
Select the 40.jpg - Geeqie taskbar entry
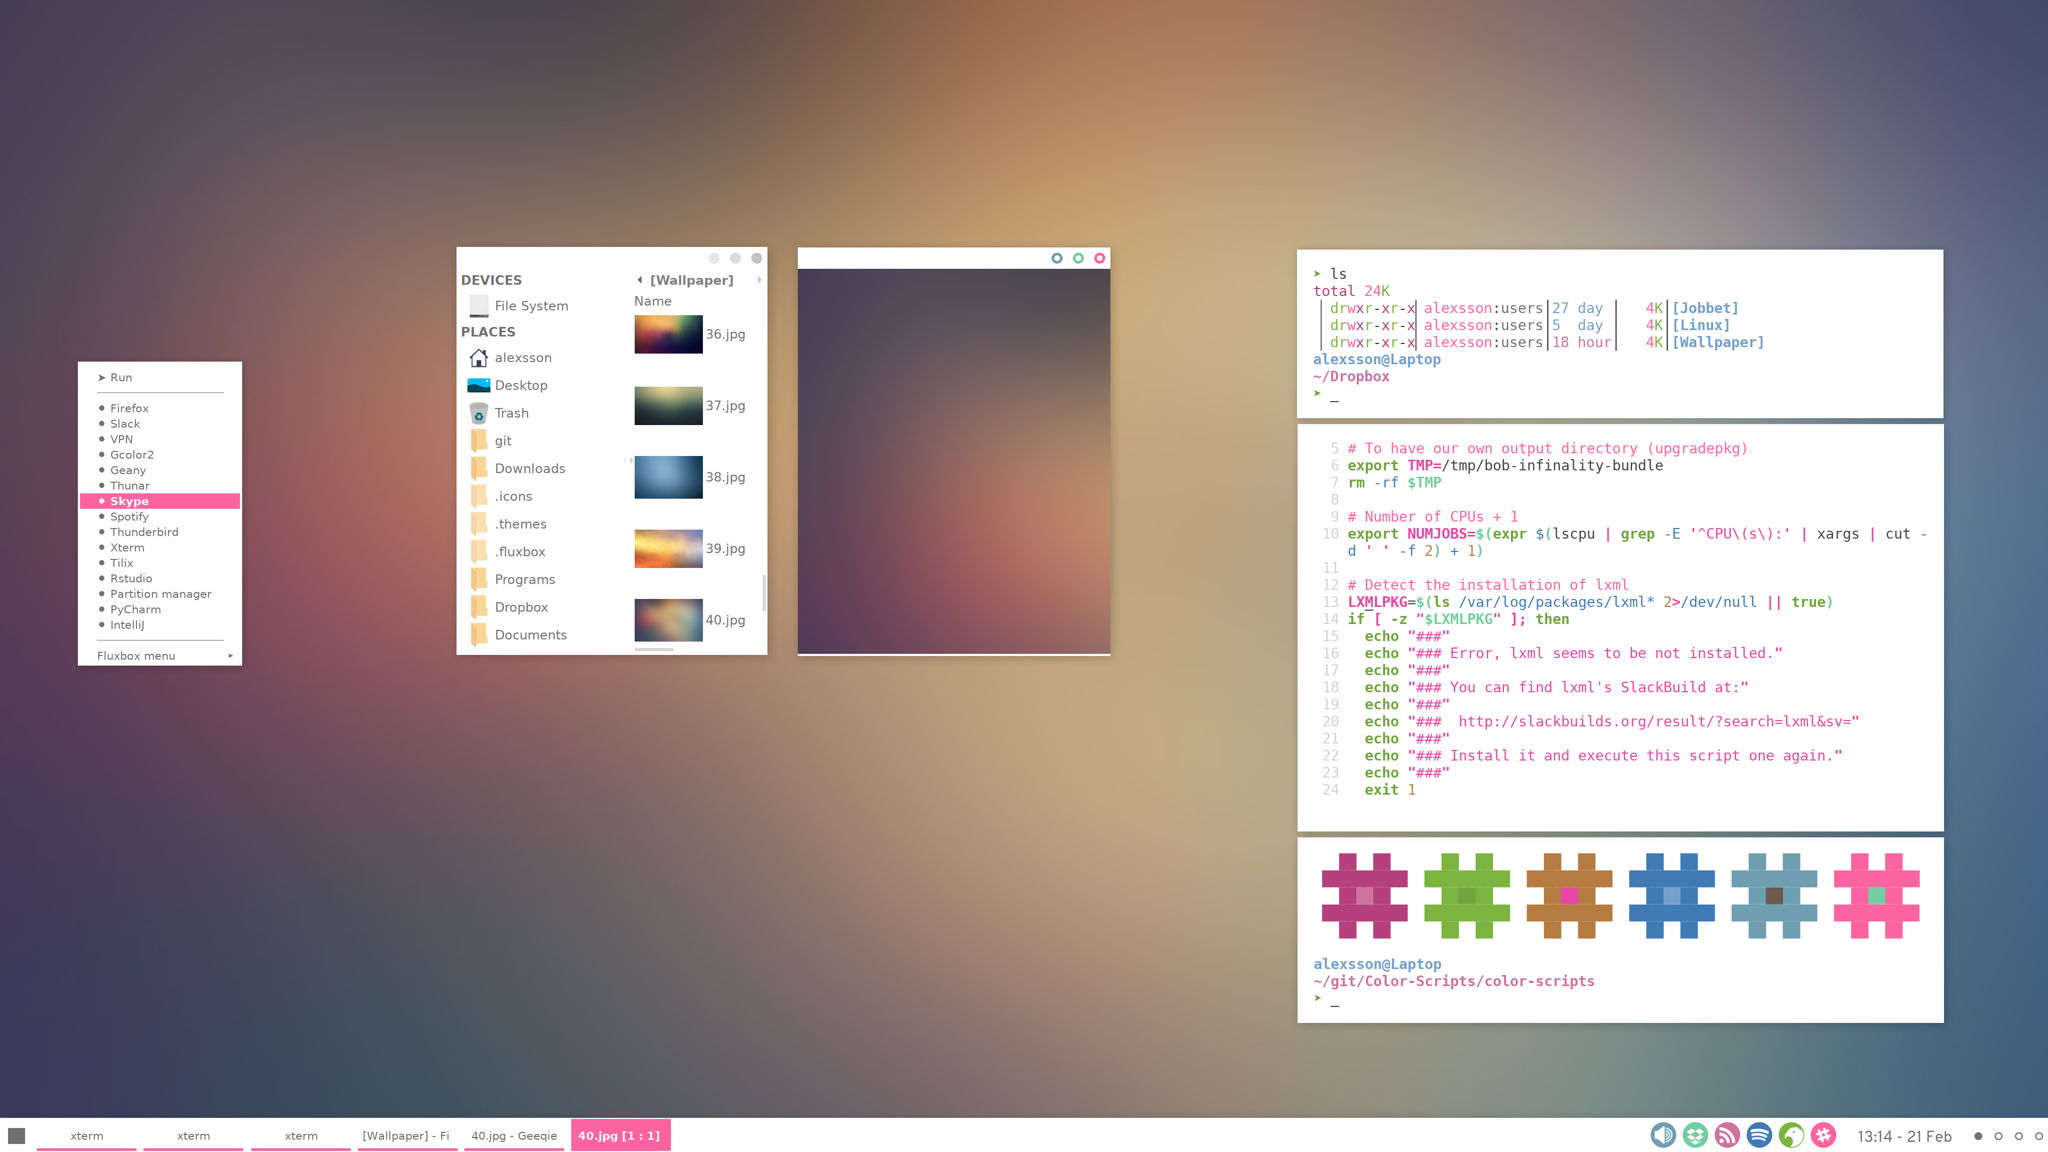click(x=514, y=1135)
